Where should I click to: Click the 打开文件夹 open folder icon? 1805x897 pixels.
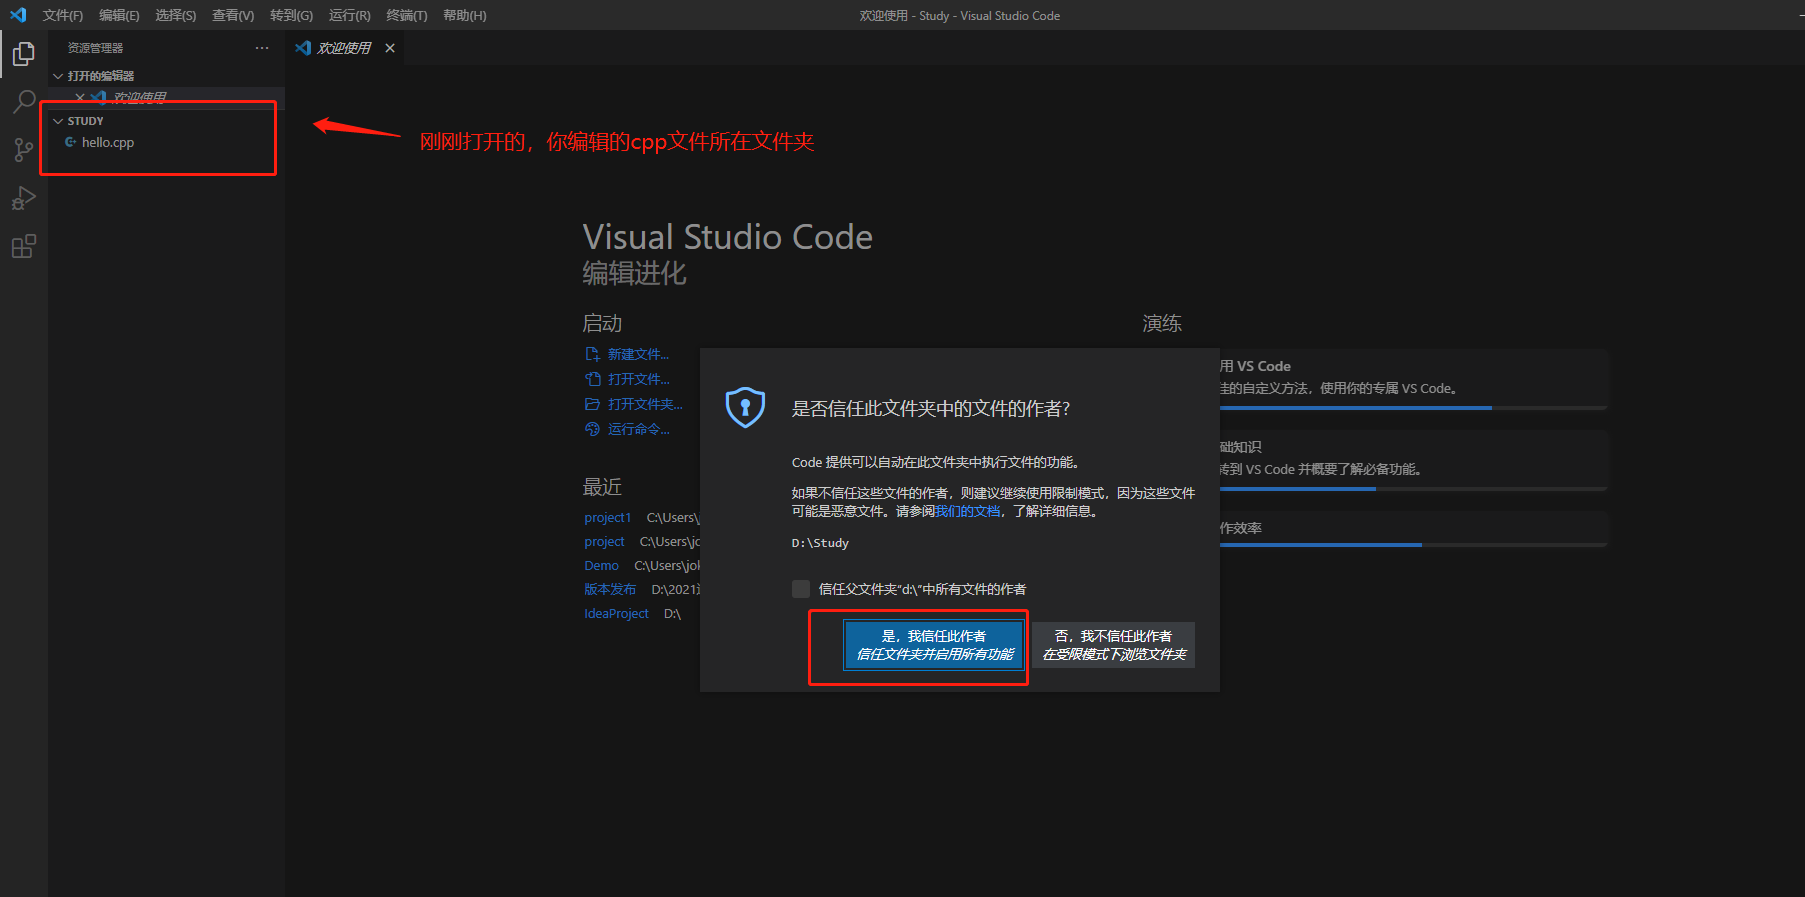click(x=592, y=404)
